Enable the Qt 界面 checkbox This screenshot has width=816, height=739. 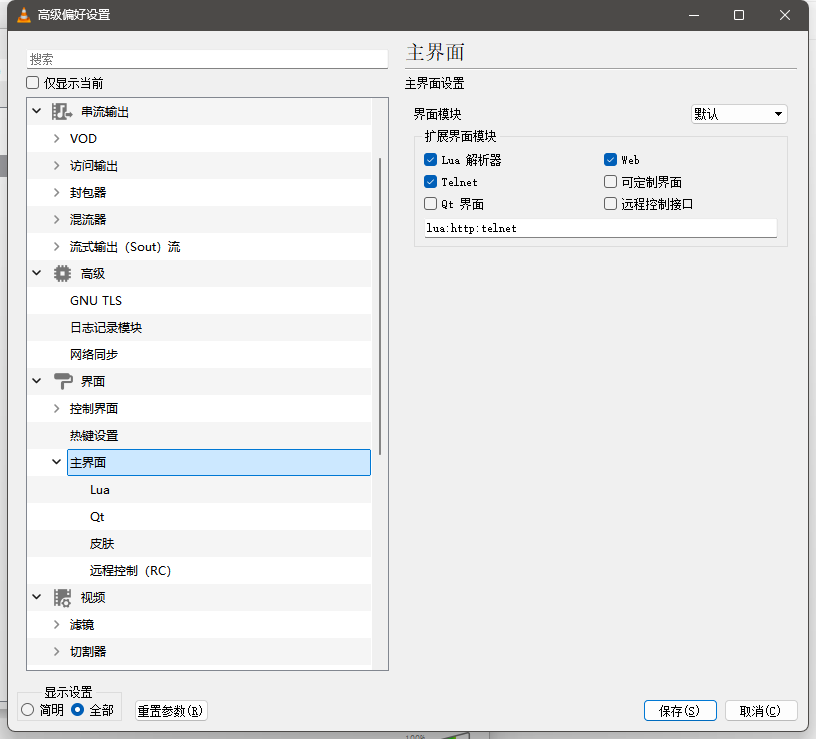click(430, 203)
